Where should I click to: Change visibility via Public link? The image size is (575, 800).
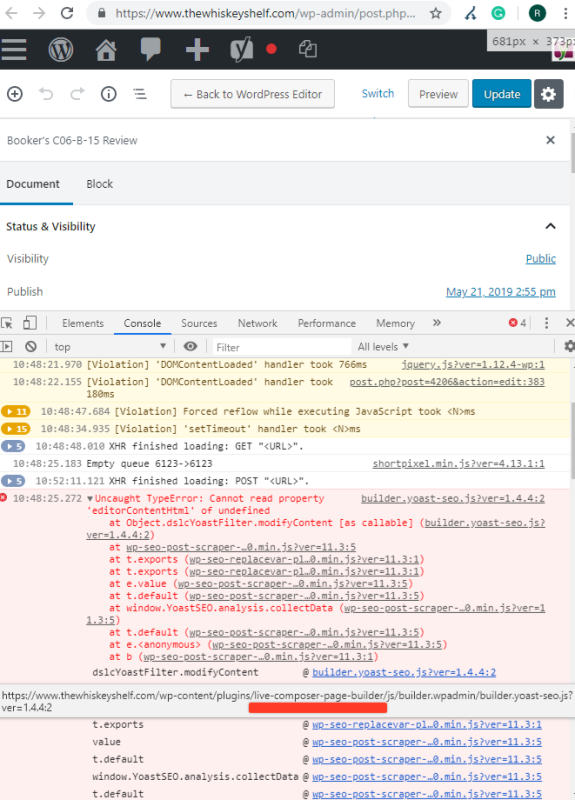540,259
